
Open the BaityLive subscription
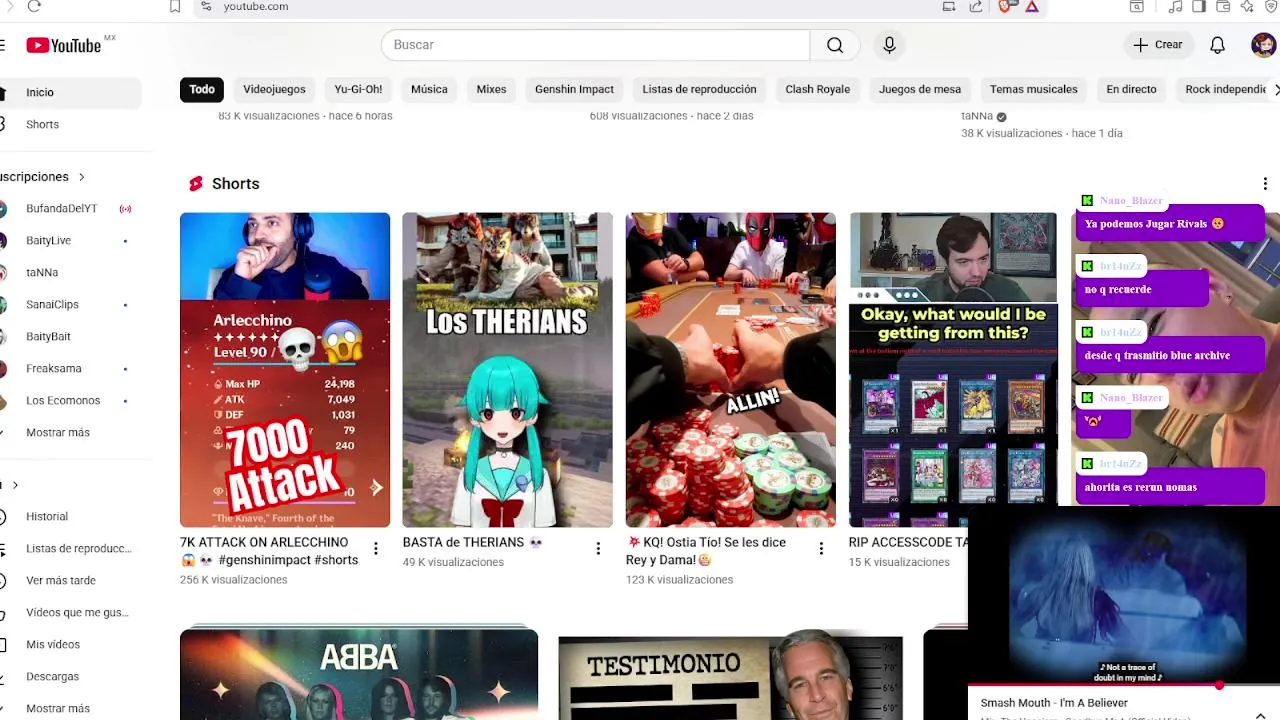click(70, 240)
